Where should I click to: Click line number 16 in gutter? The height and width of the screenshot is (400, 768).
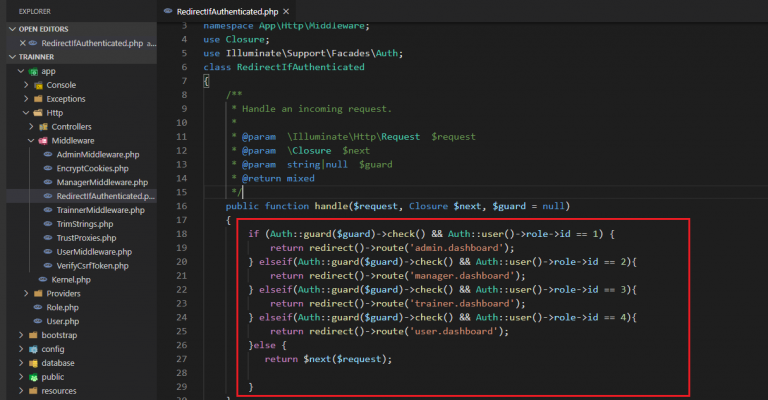182,206
